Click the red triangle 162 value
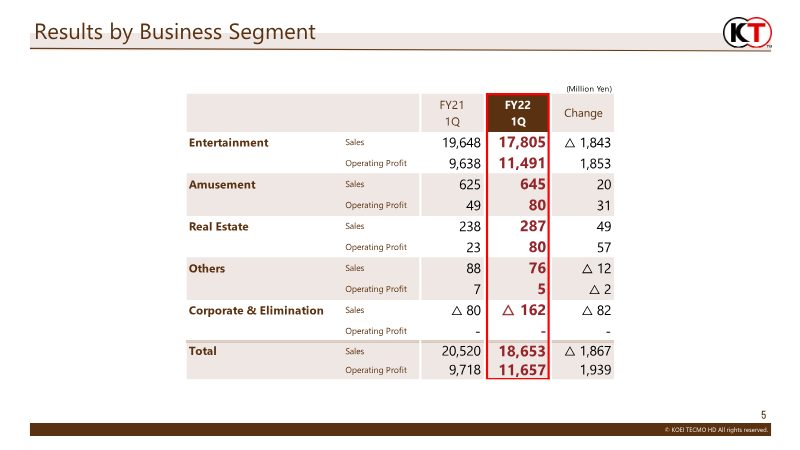 click(524, 310)
